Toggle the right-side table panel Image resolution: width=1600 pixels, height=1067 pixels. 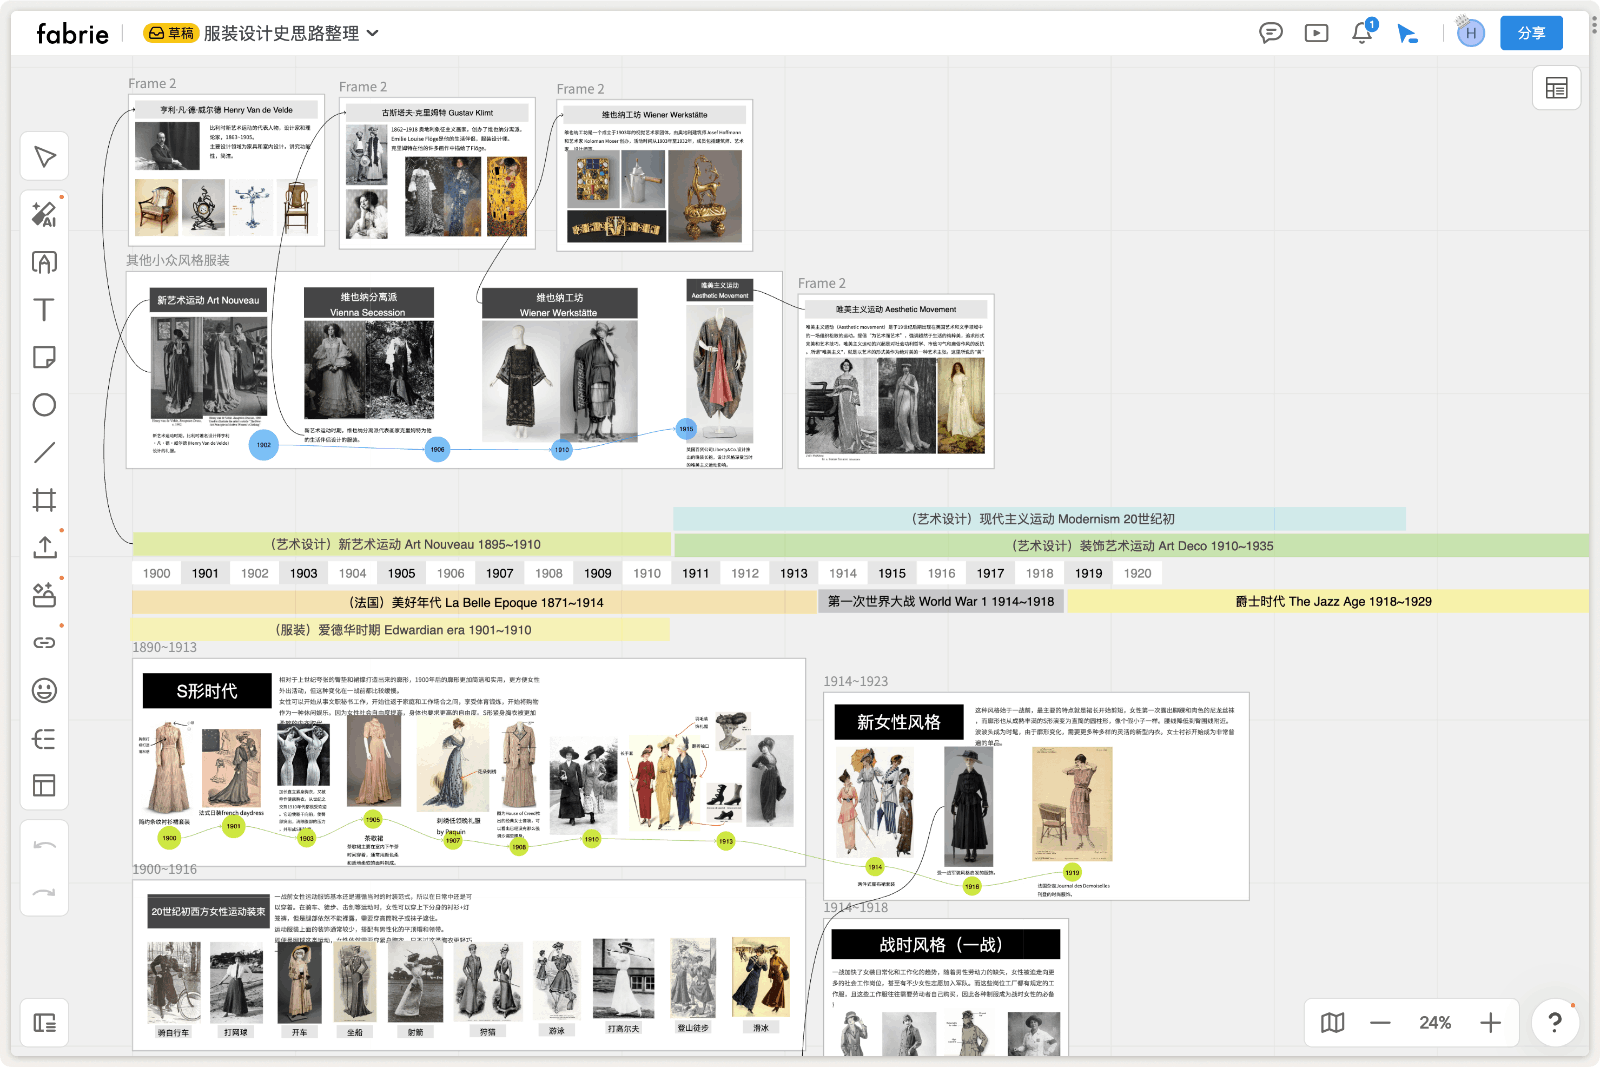[x=1556, y=88]
